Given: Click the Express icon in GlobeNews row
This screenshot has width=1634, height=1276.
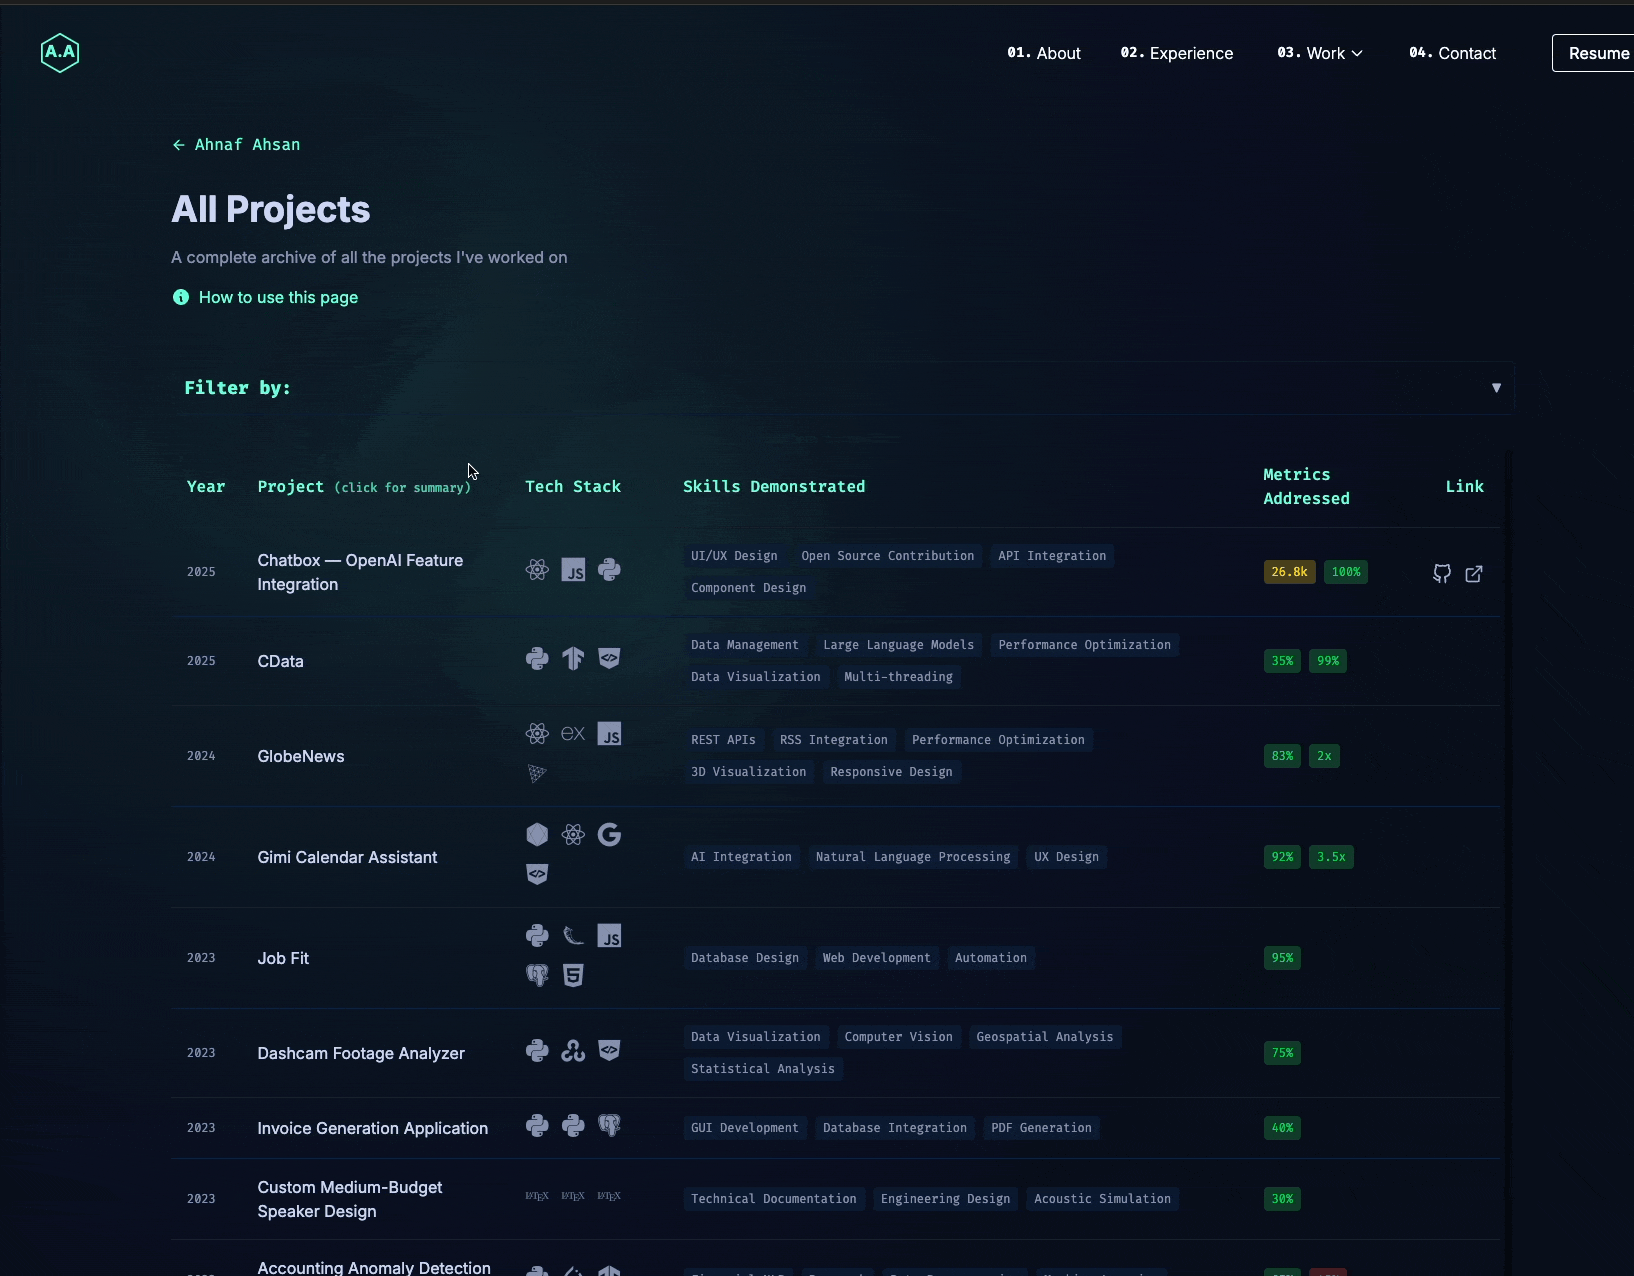Looking at the screenshot, I should (x=573, y=734).
